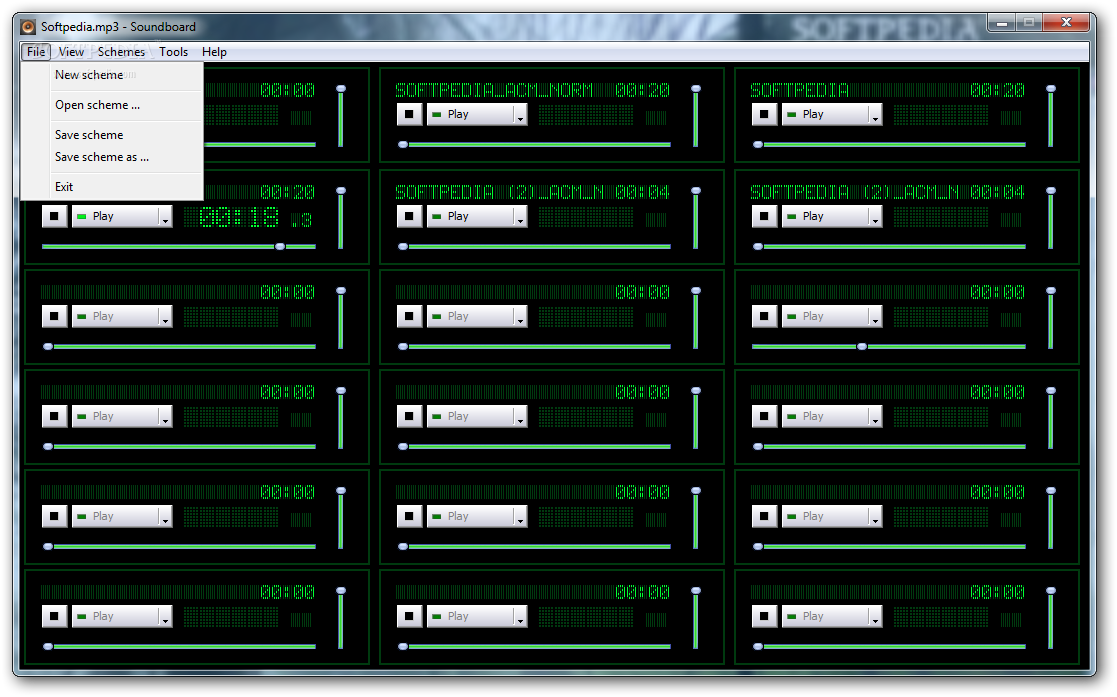Image resolution: width=1117 pixels, height=697 pixels.
Task: Click stop on empty pad with mid-track slider
Action: [764, 316]
